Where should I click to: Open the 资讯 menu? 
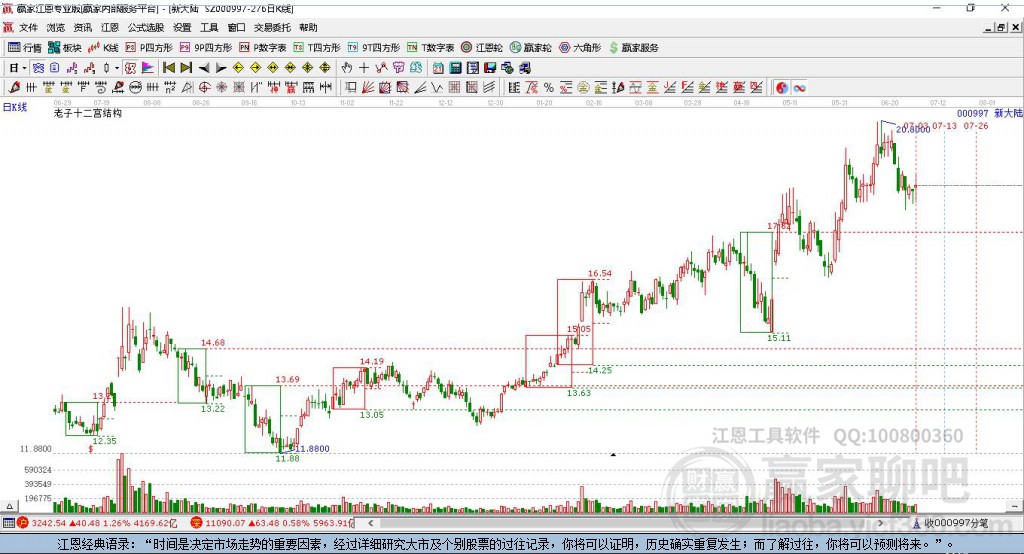pos(82,27)
